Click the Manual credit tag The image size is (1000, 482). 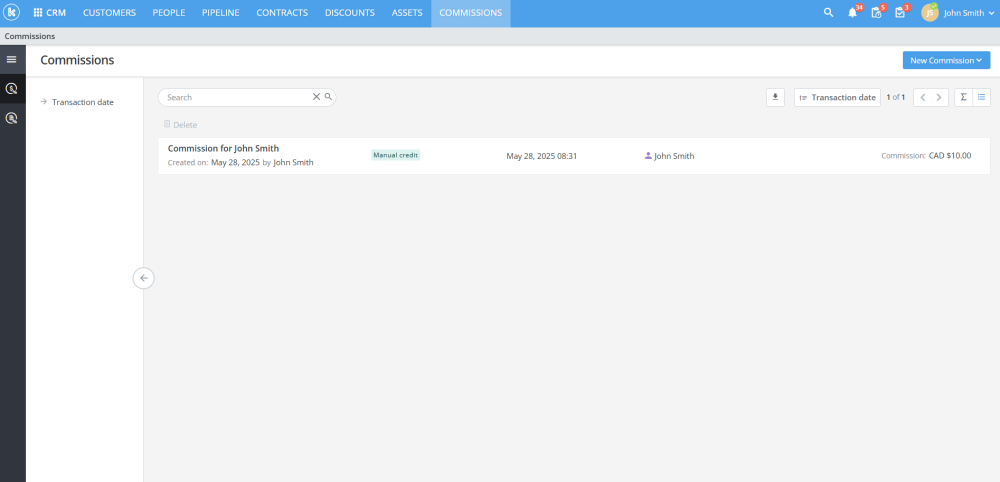tap(395, 155)
